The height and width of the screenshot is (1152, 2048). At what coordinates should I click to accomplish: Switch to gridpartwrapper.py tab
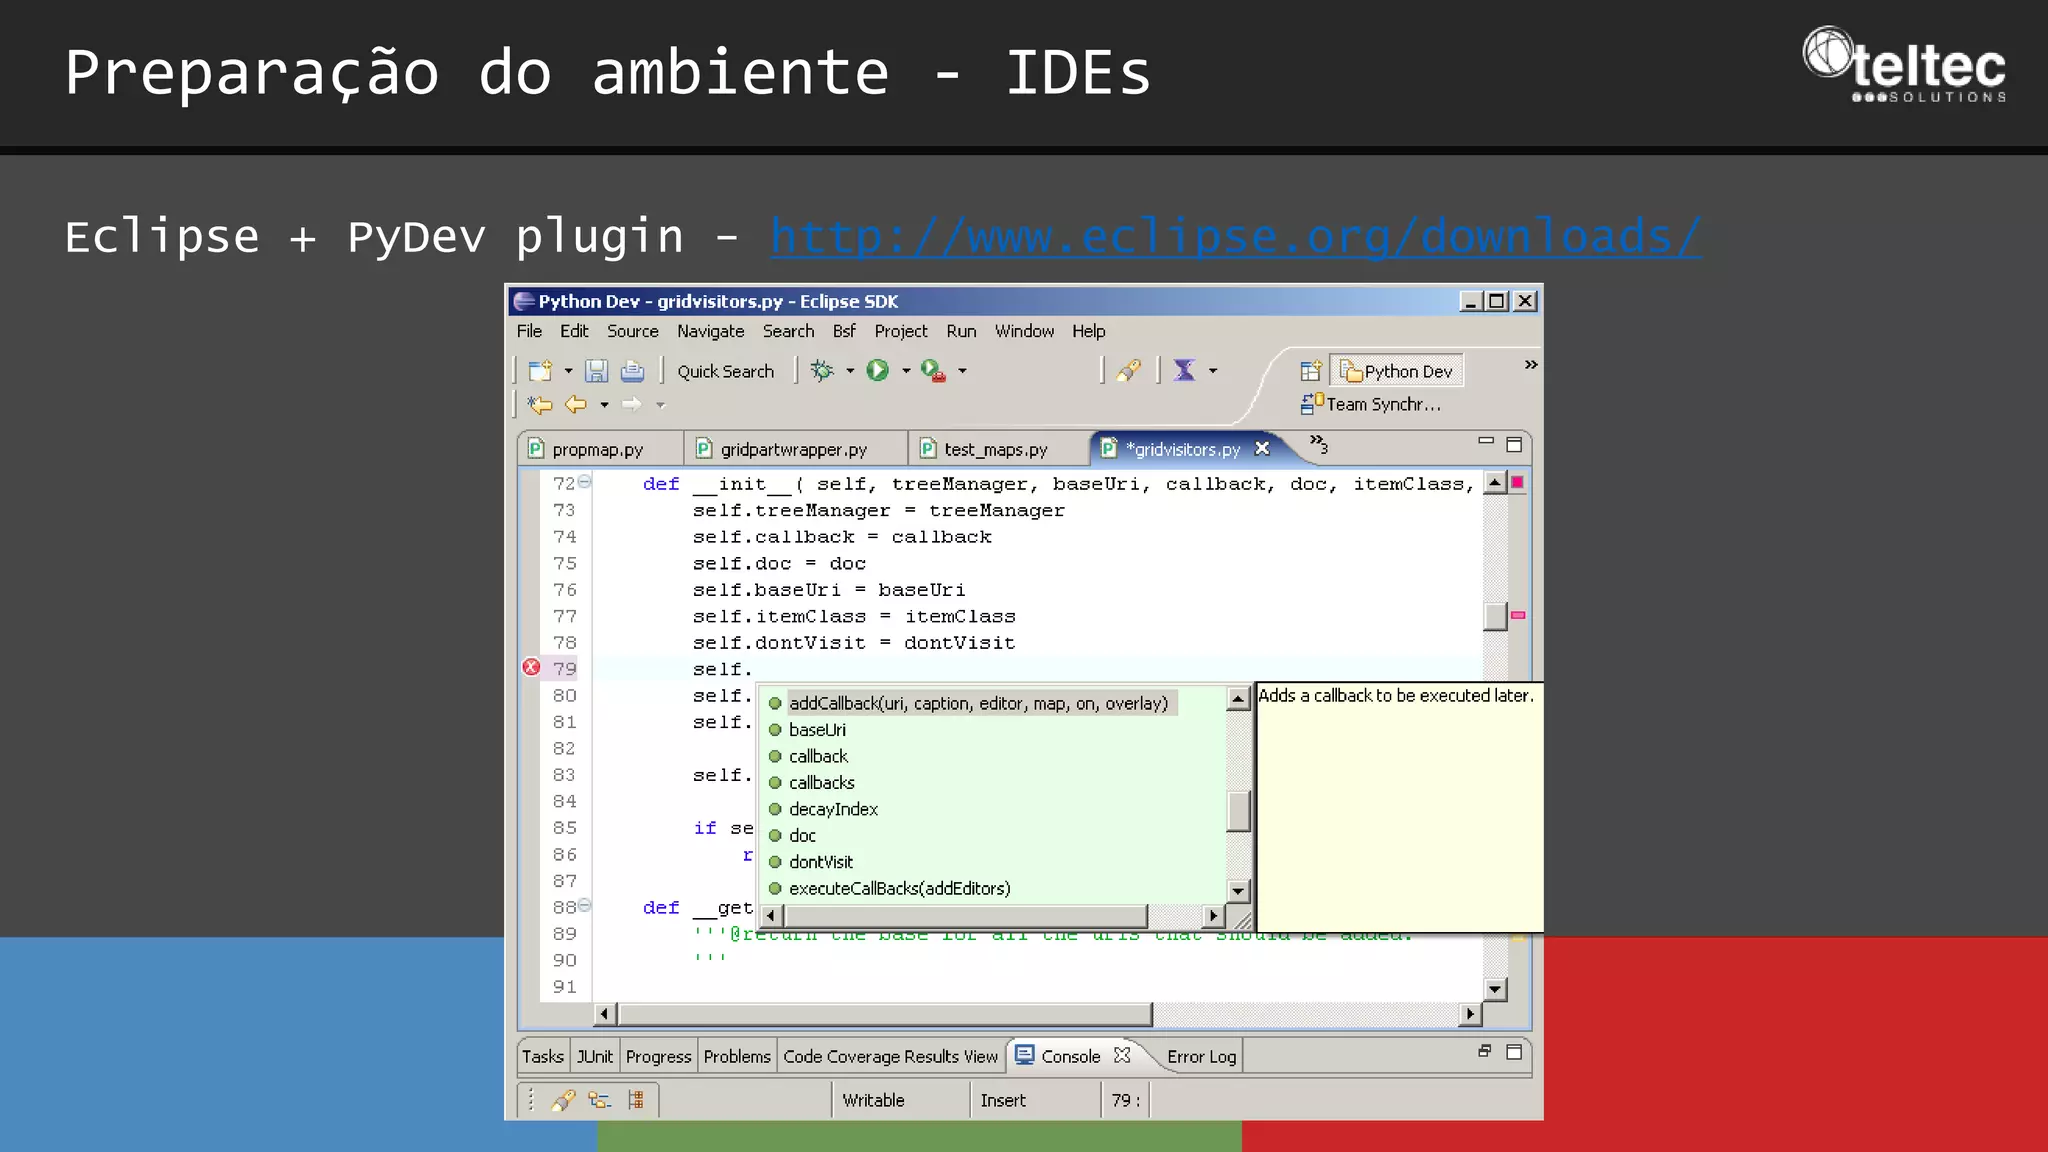click(794, 449)
